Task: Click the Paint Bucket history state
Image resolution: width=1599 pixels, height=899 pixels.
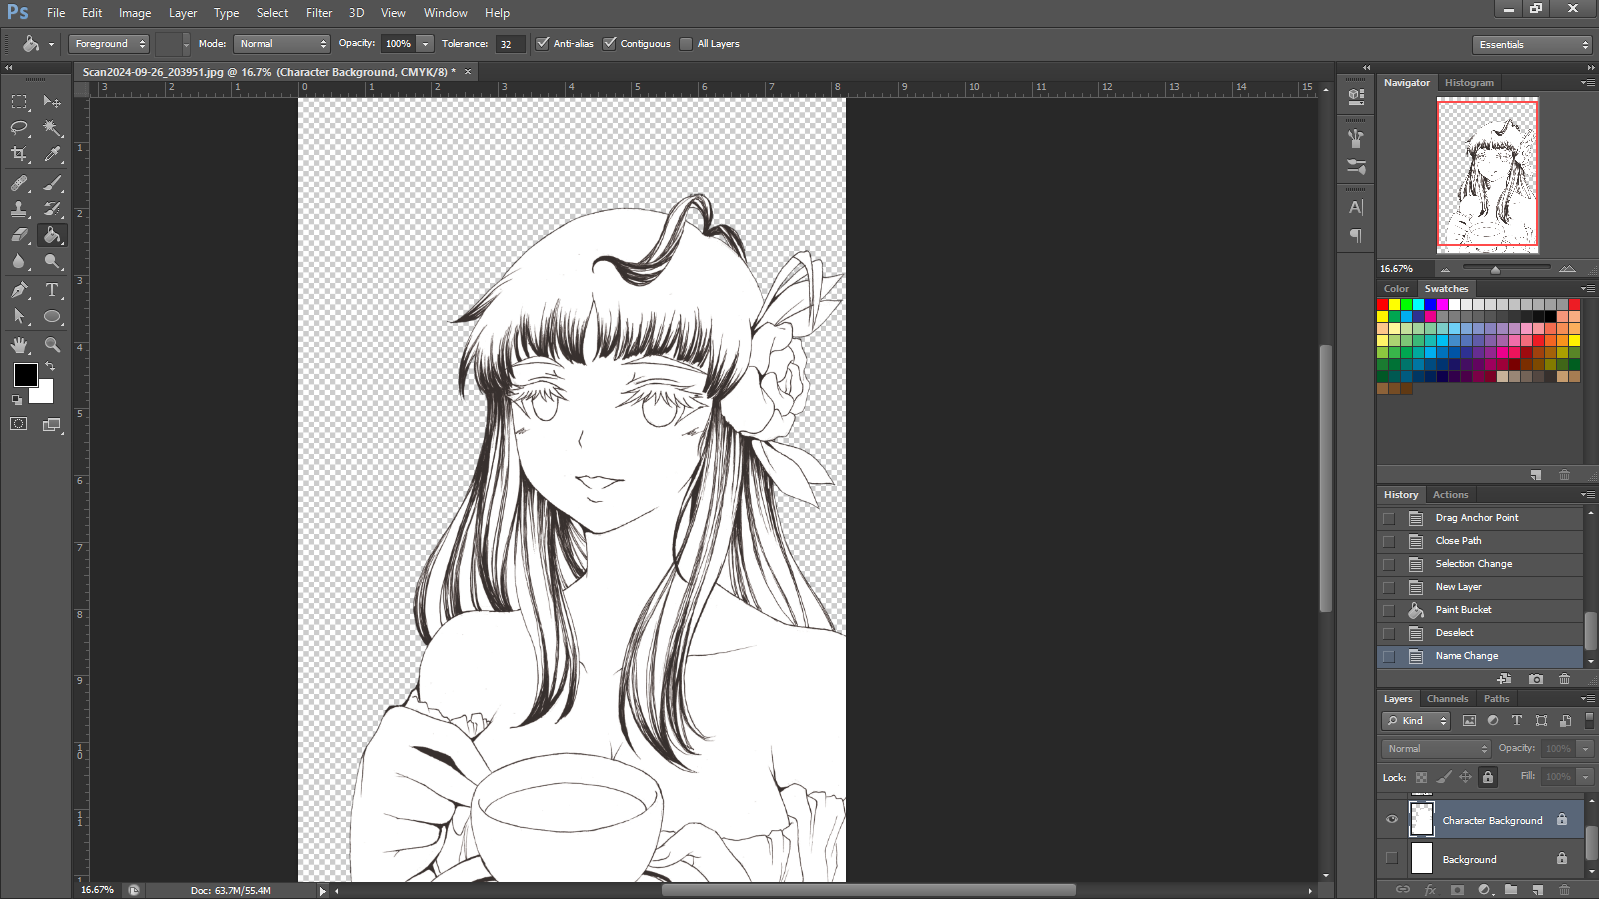Action: [x=1463, y=610]
